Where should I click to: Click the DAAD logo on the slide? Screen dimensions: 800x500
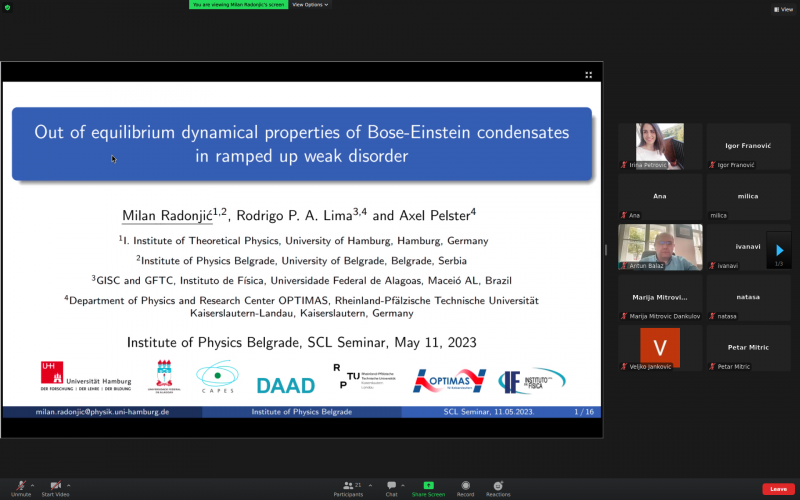[286, 385]
